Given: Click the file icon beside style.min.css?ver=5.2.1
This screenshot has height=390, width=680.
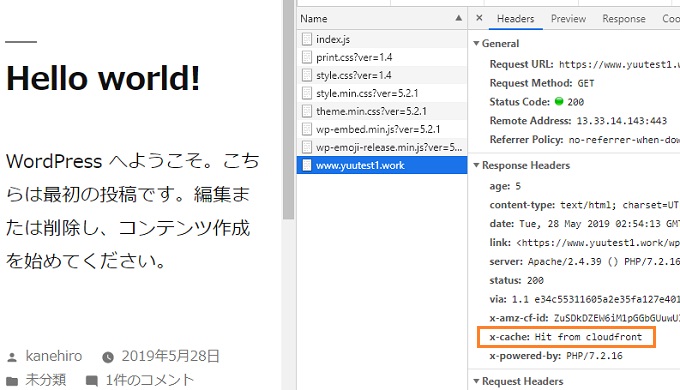Looking at the screenshot, I should coord(307,93).
